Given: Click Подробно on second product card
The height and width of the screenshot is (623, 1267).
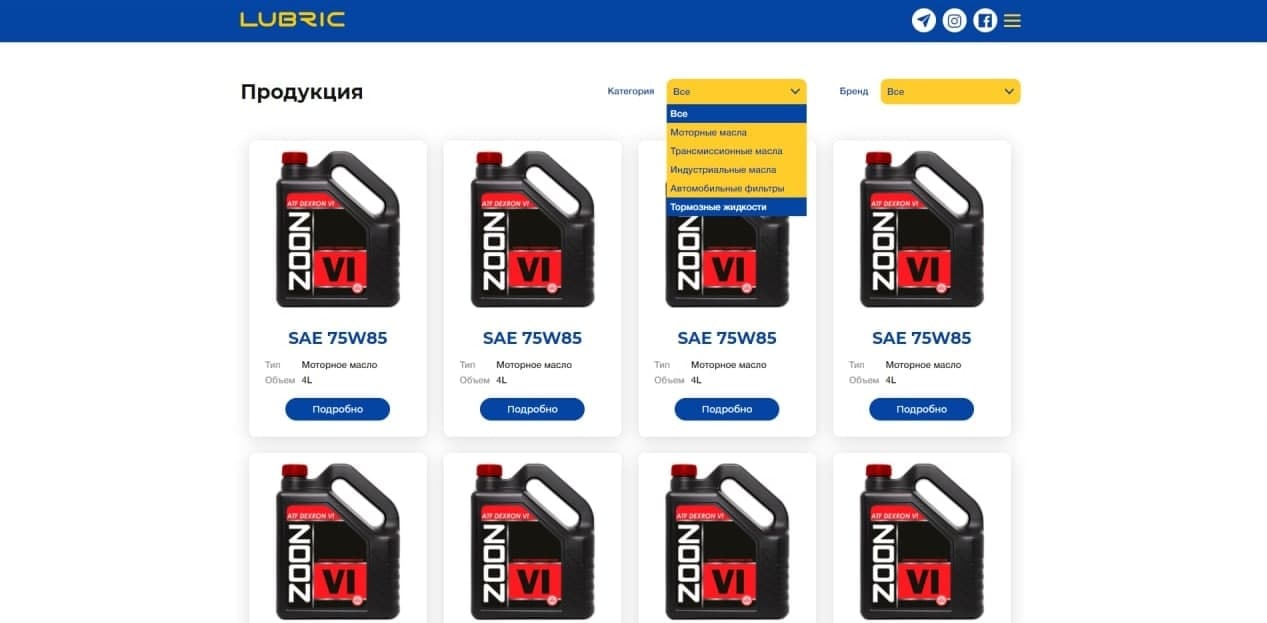Looking at the screenshot, I should point(532,409).
